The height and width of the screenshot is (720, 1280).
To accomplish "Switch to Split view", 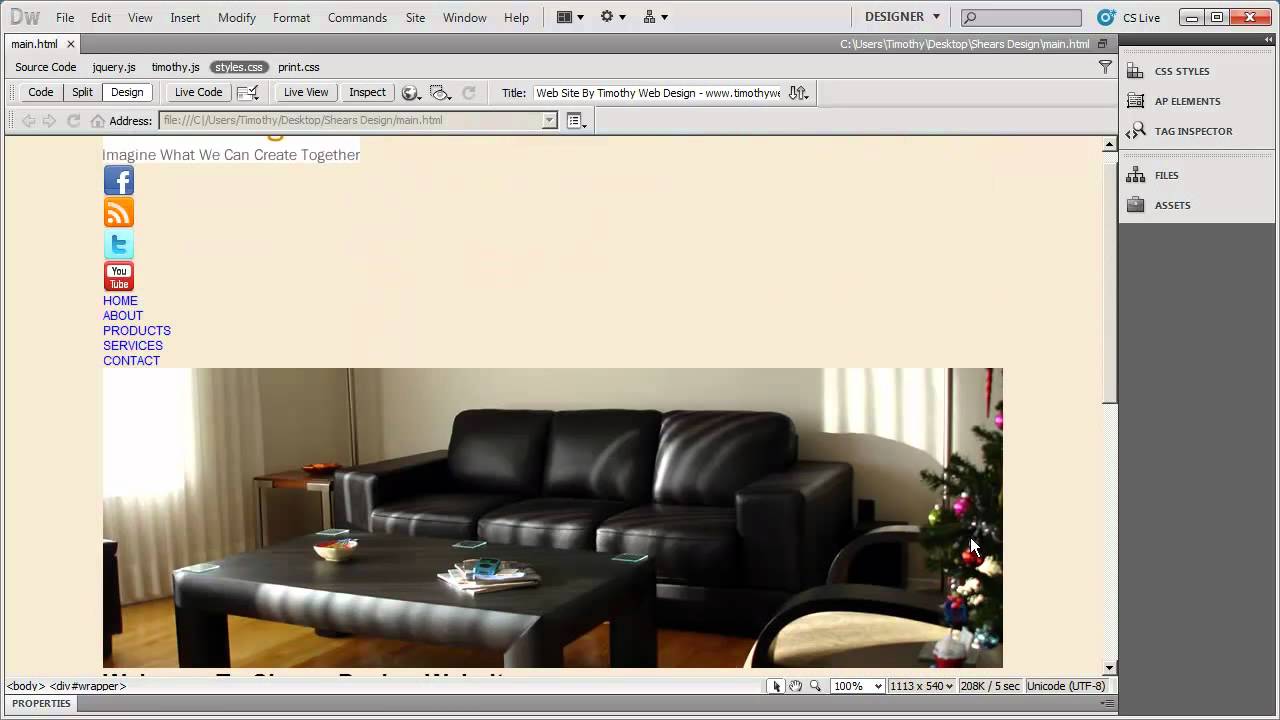I will (82, 92).
